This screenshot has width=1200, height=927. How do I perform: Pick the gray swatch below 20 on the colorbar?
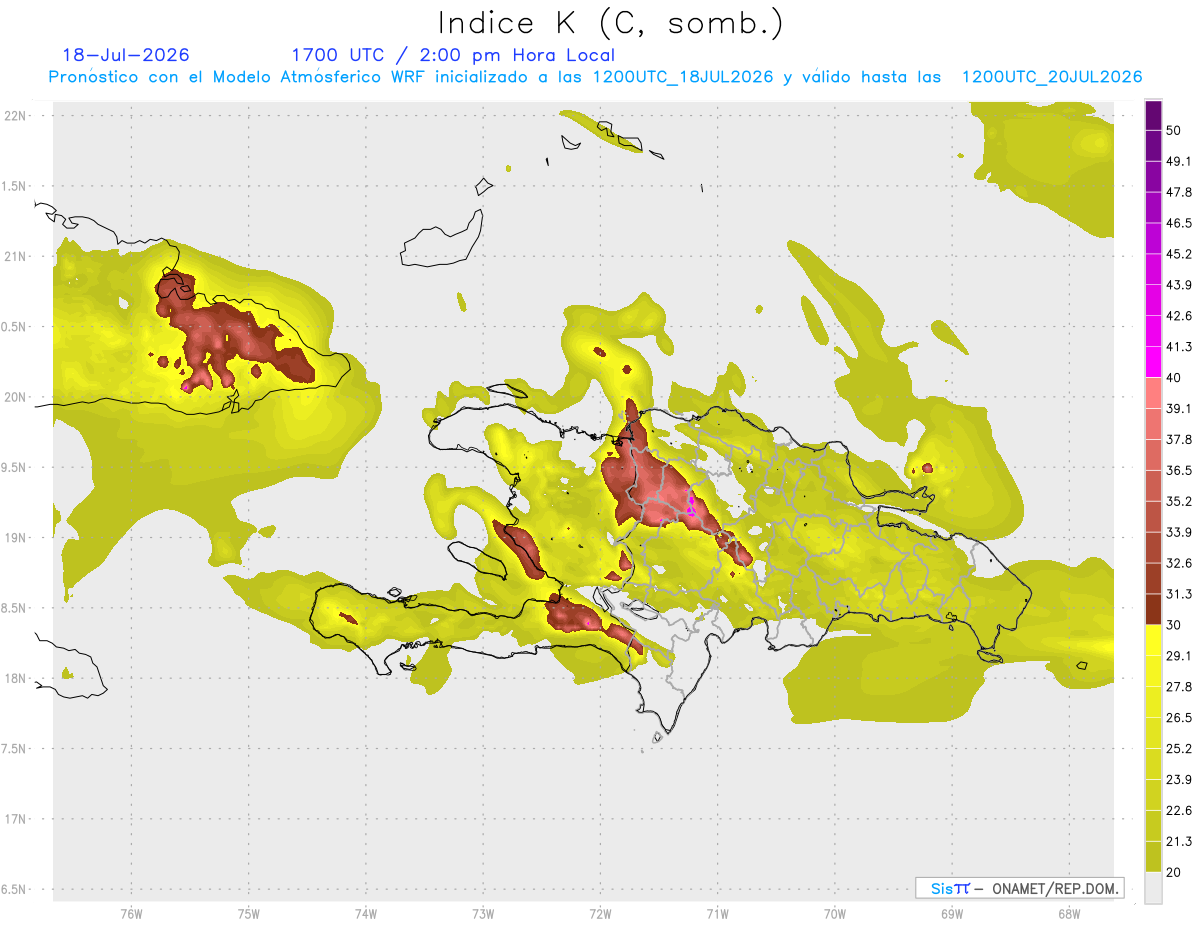pos(1153,888)
